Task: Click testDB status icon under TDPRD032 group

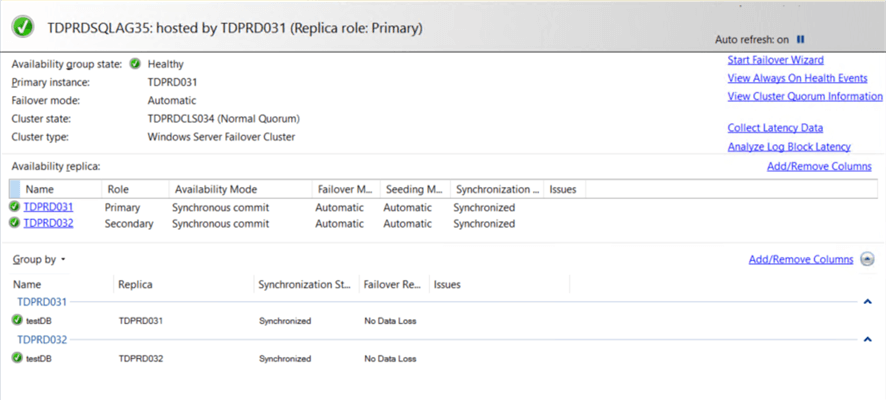Action: (17, 357)
